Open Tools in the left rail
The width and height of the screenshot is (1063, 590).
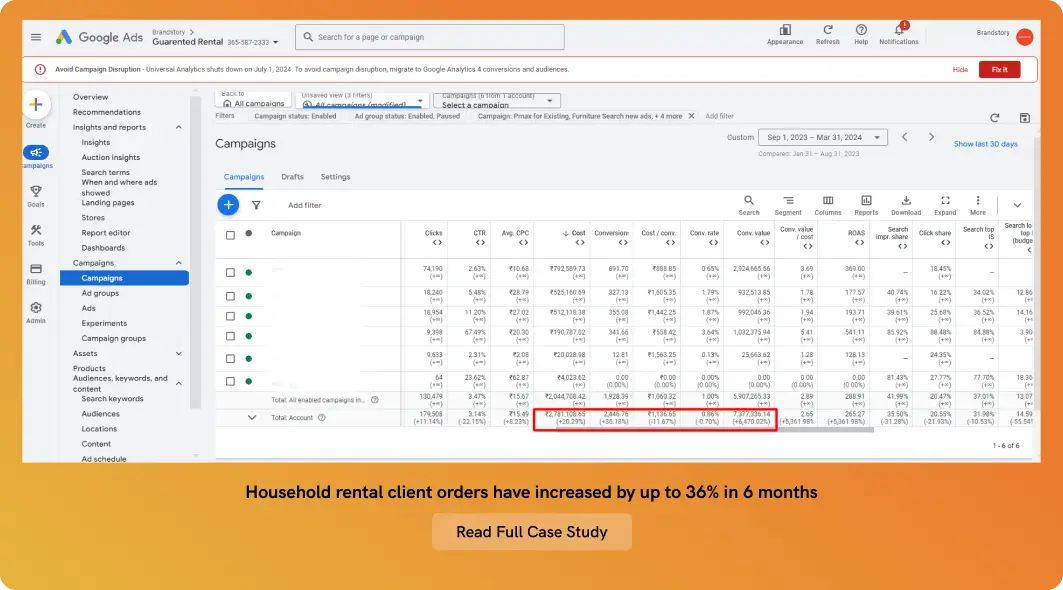36,234
